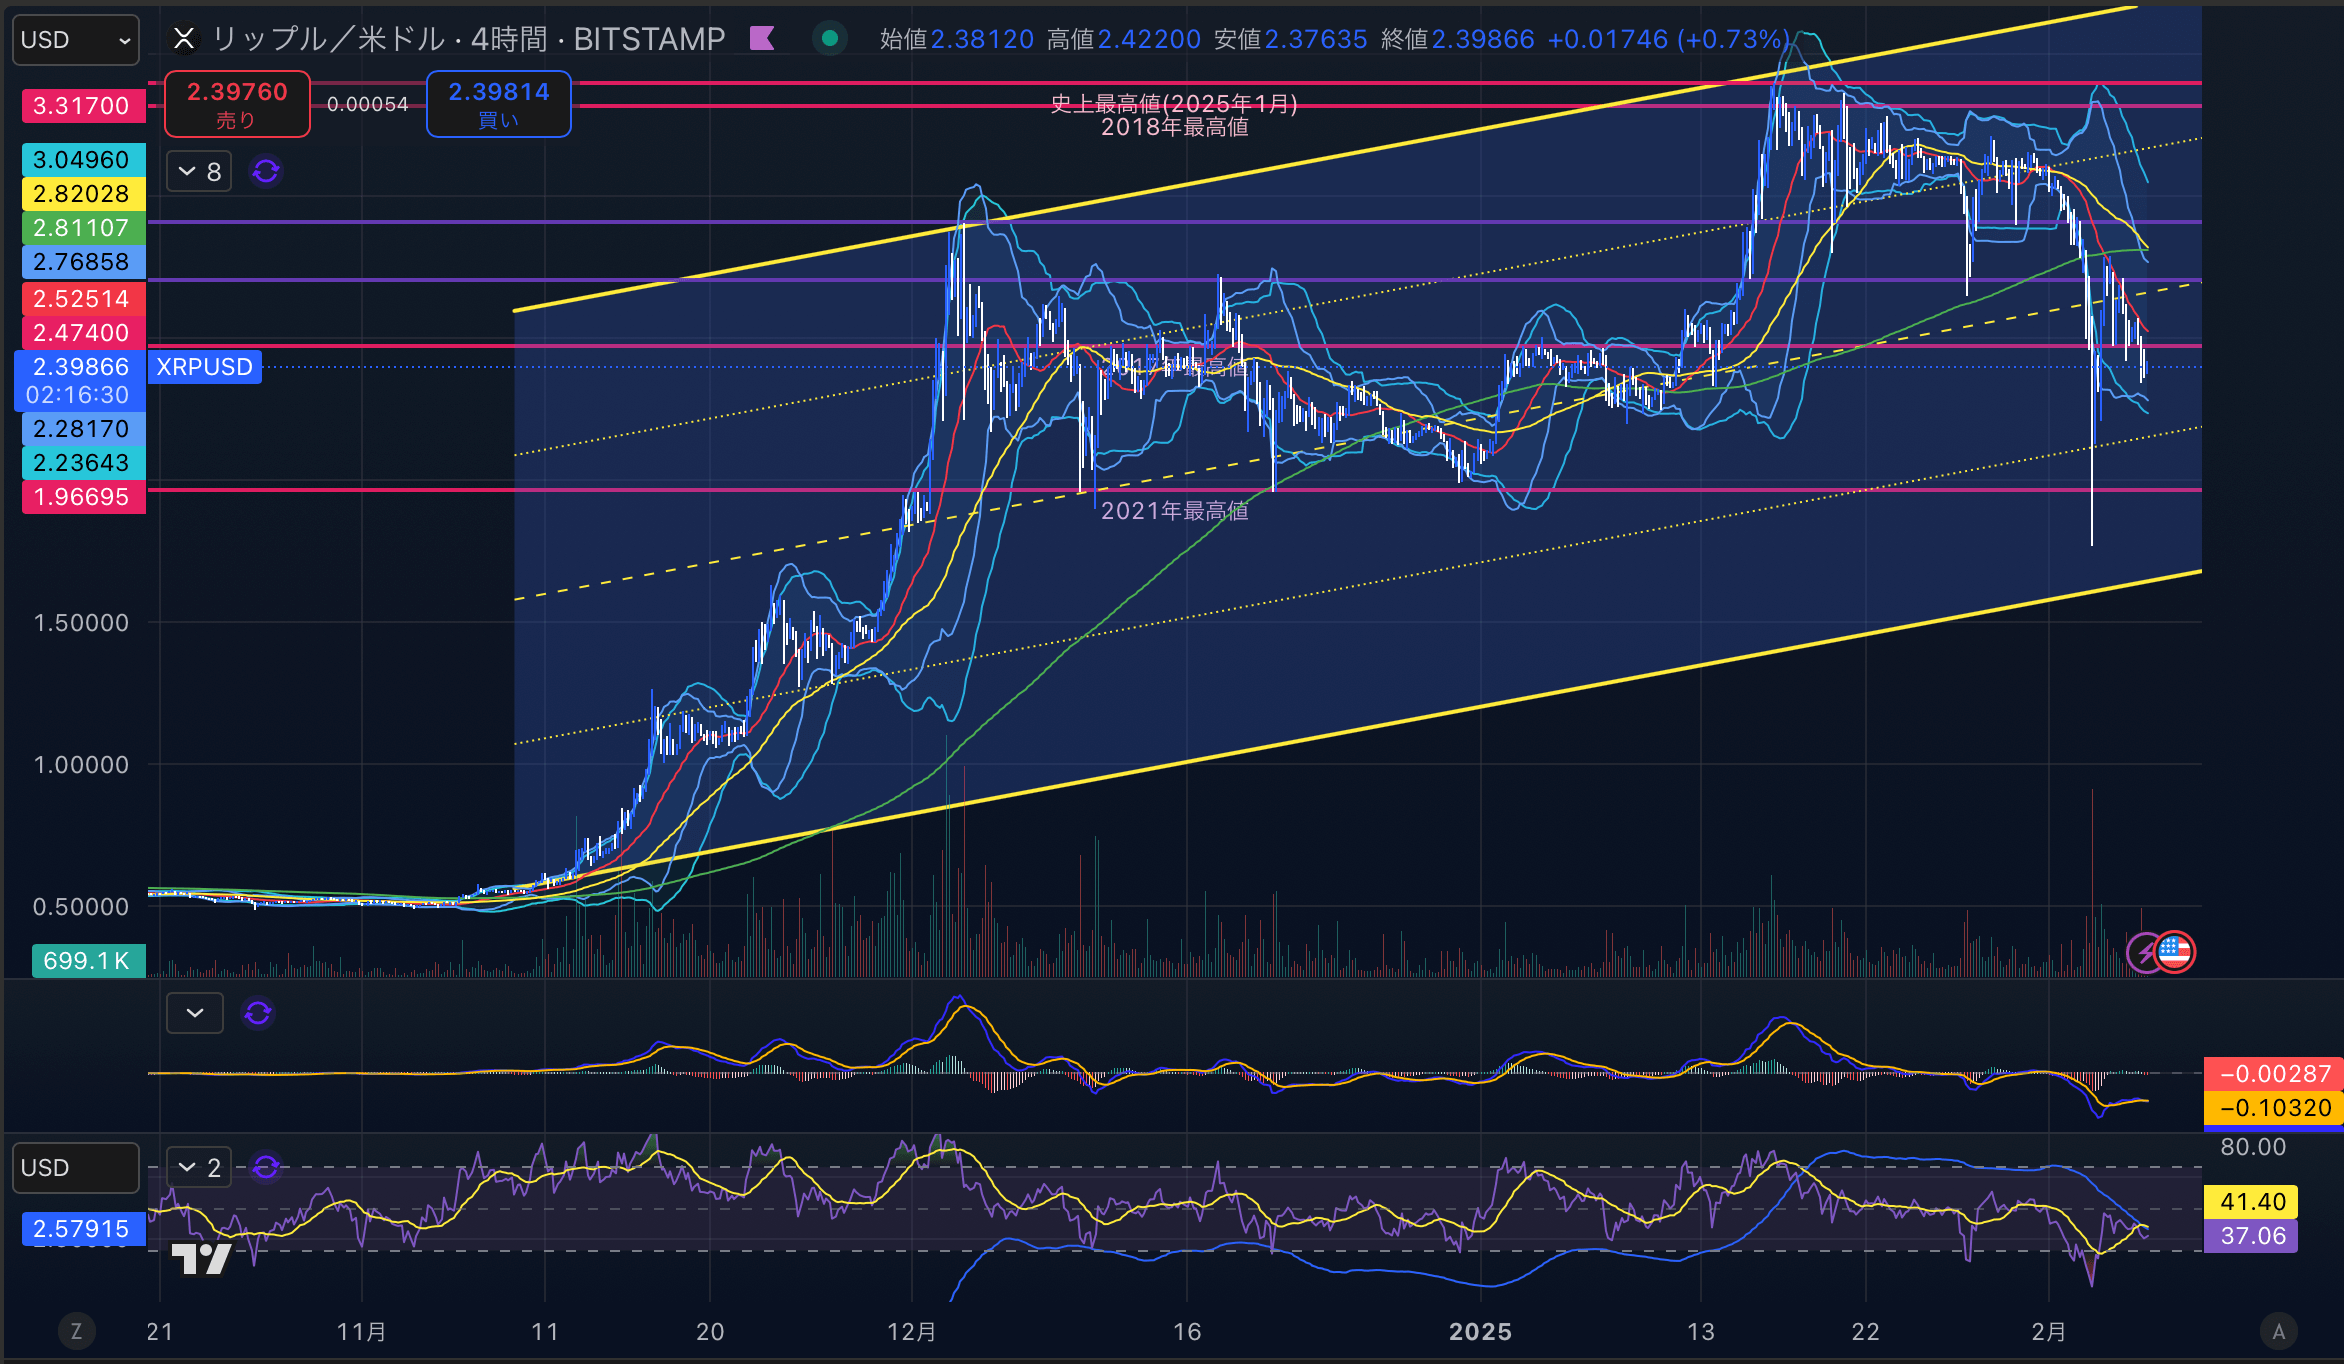
Task: Click the TradingView logo
Action: (x=201, y=1258)
